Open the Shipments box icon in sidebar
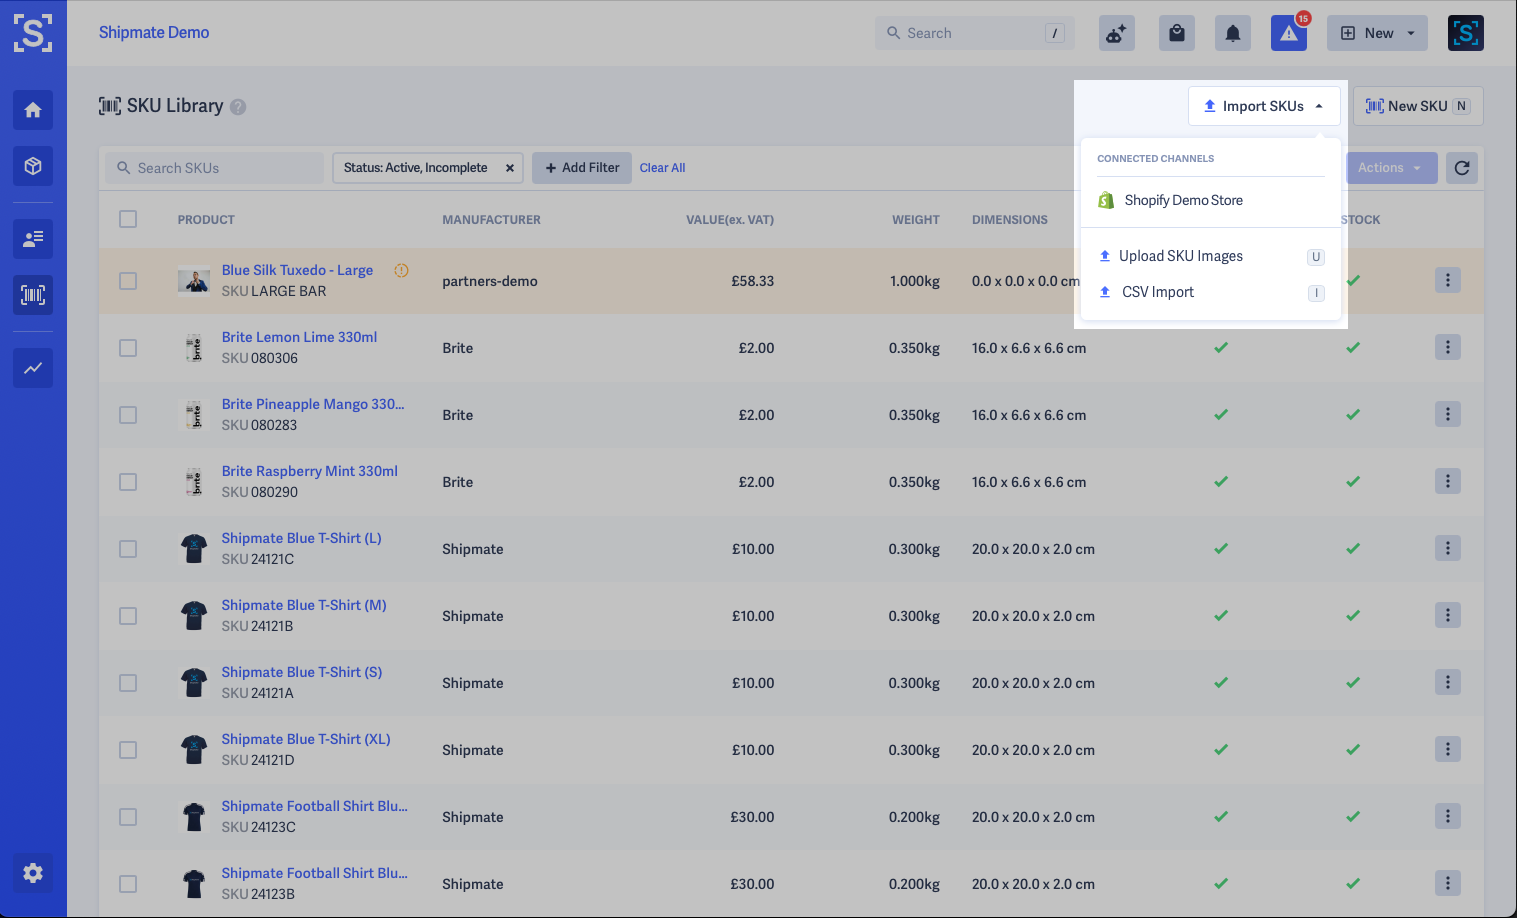This screenshot has height=918, width=1517. tap(33, 166)
